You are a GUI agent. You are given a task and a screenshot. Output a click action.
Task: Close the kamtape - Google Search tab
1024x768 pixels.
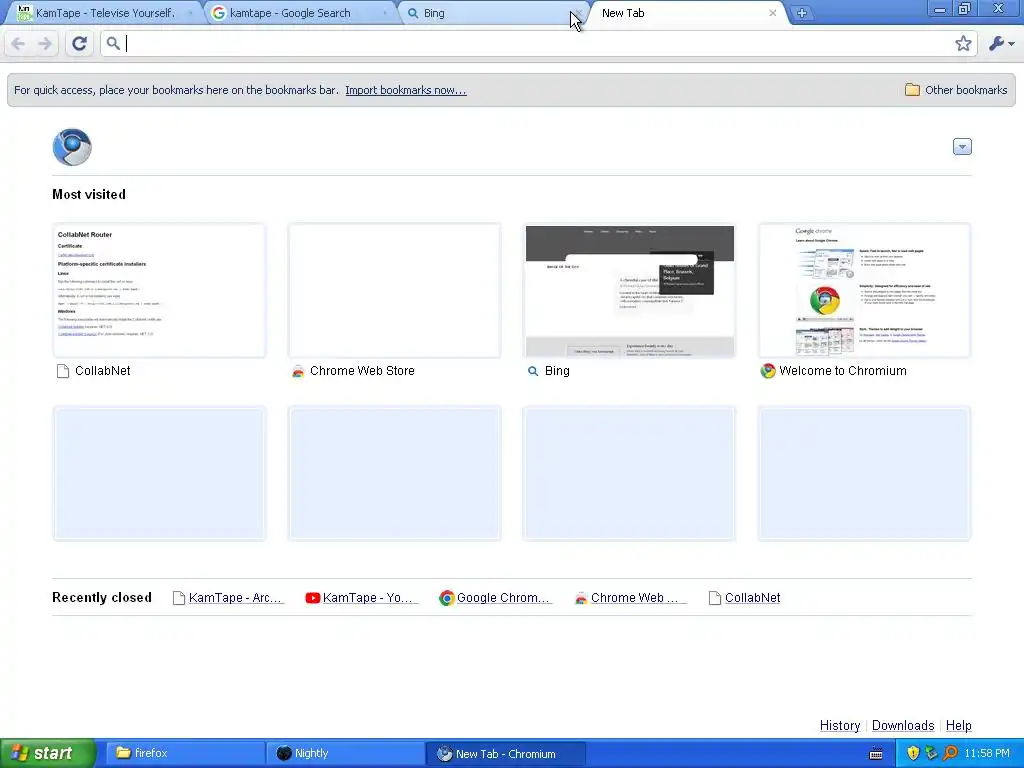385,13
